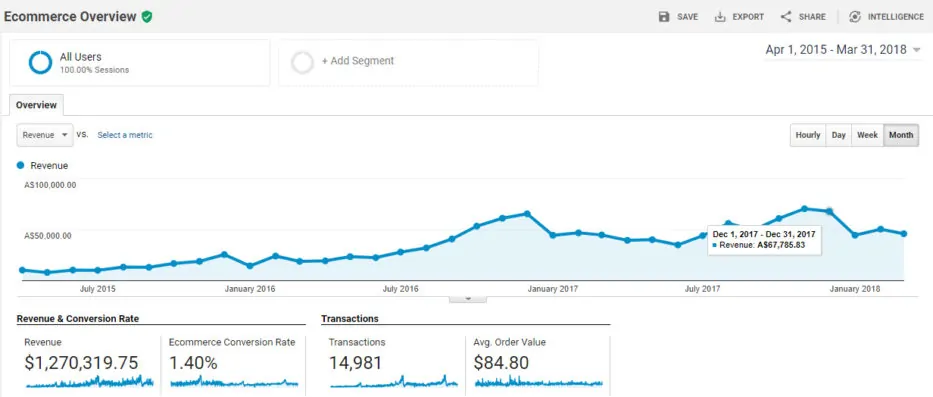Click the $84.80 average order value
Screen dimensions: 933x397
[501, 362]
